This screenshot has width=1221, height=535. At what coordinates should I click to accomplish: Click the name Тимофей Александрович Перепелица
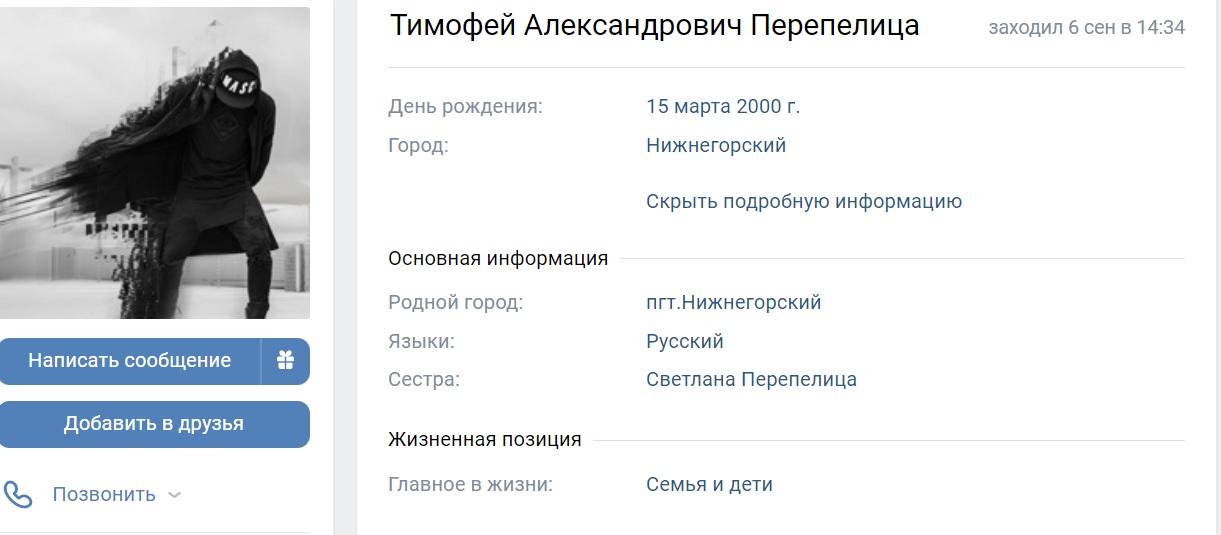pyautogui.click(x=654, y=26)
